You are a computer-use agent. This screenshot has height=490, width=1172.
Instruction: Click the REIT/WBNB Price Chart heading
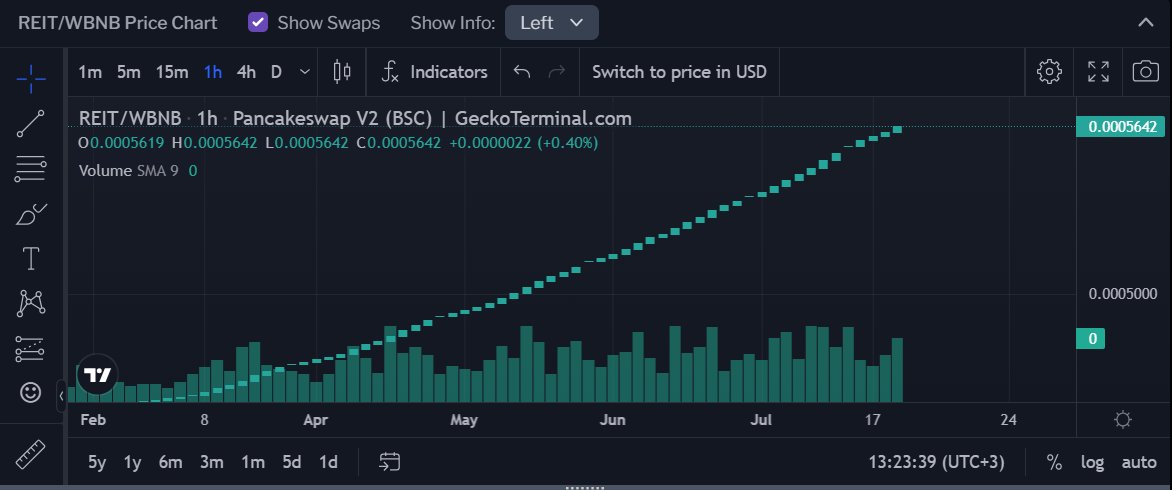point(117,22)
